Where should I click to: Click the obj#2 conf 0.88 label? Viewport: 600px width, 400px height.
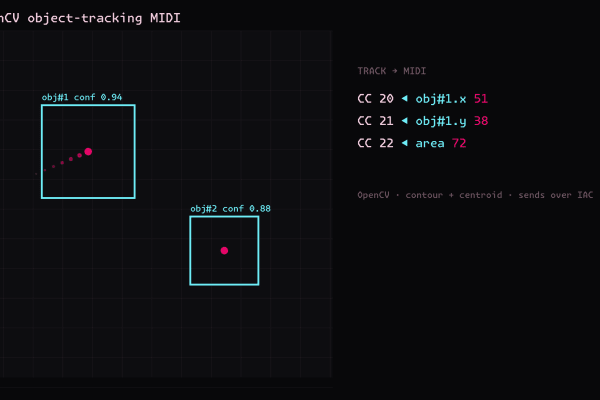point(230,209)
